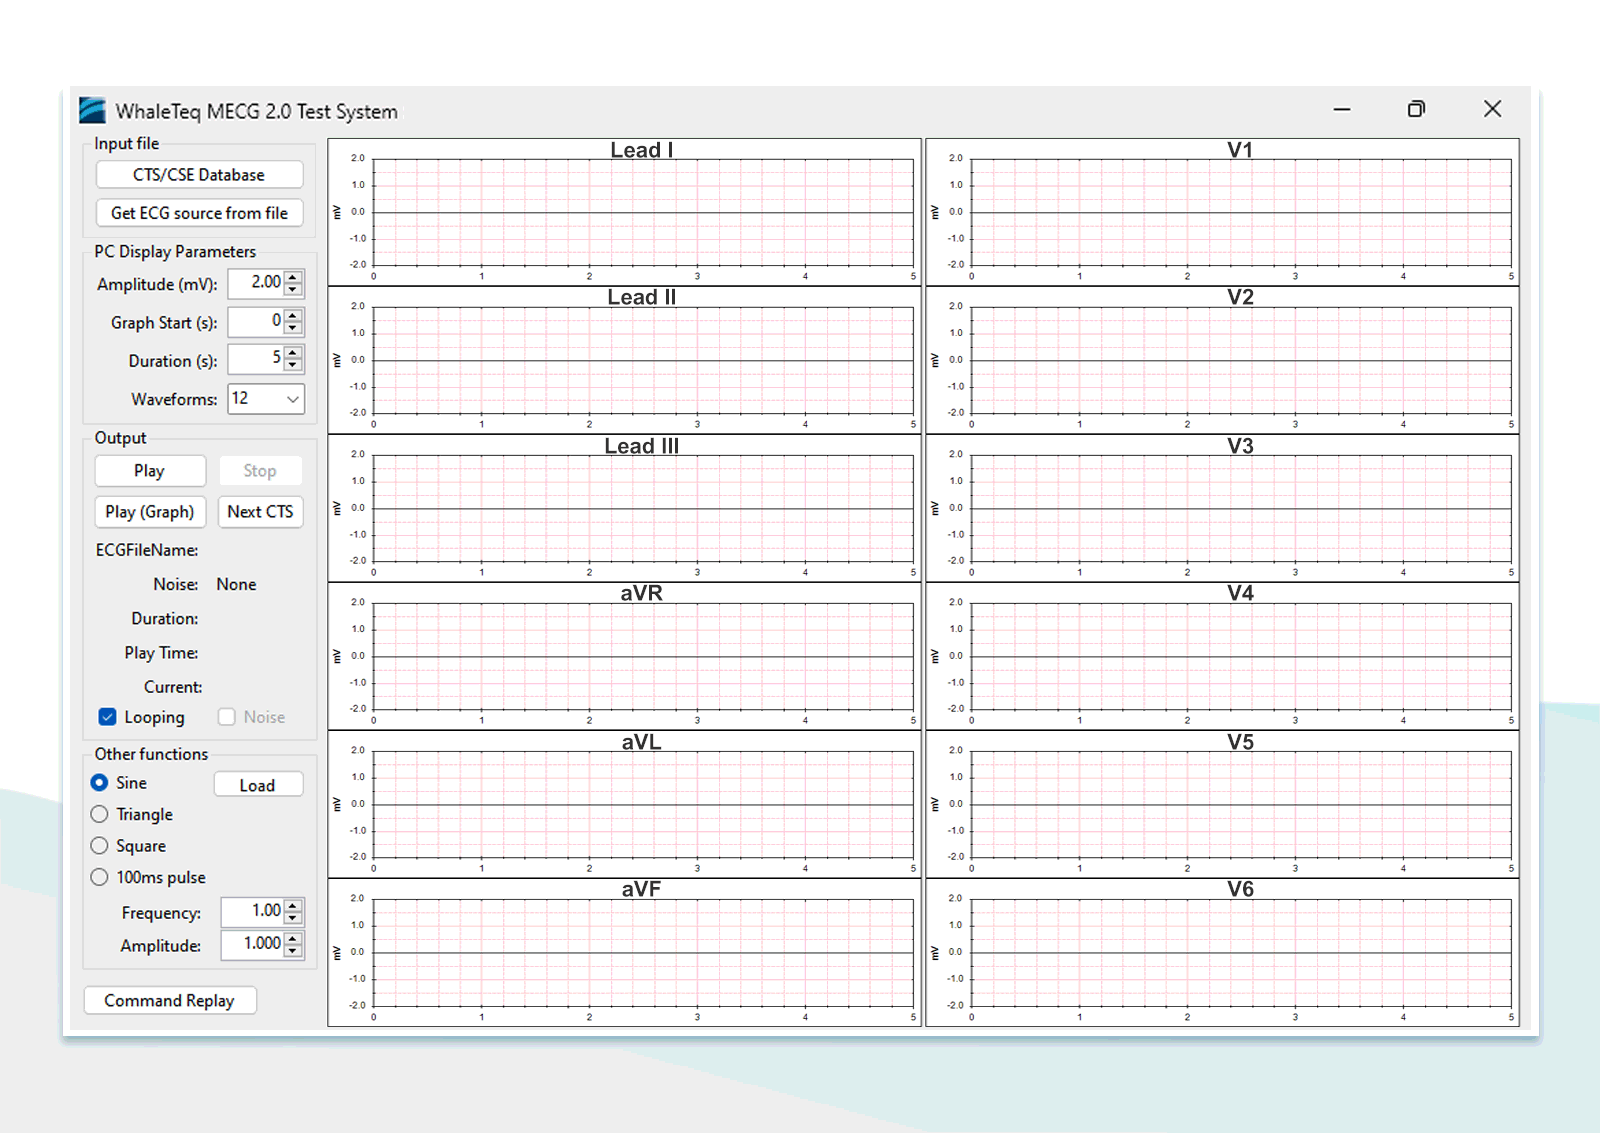Select the Sine waveform option
1600x1133 pixels.
click(100, 783)
